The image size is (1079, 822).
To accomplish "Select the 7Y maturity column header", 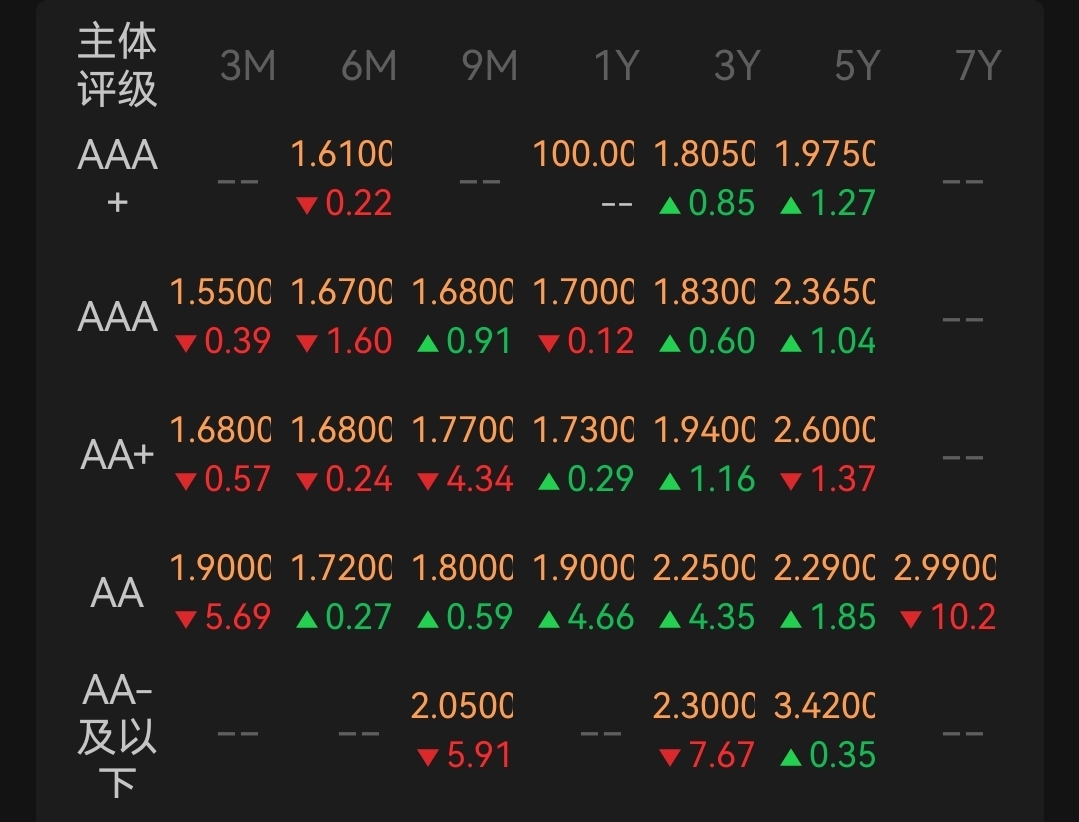I will click(977, 66).
